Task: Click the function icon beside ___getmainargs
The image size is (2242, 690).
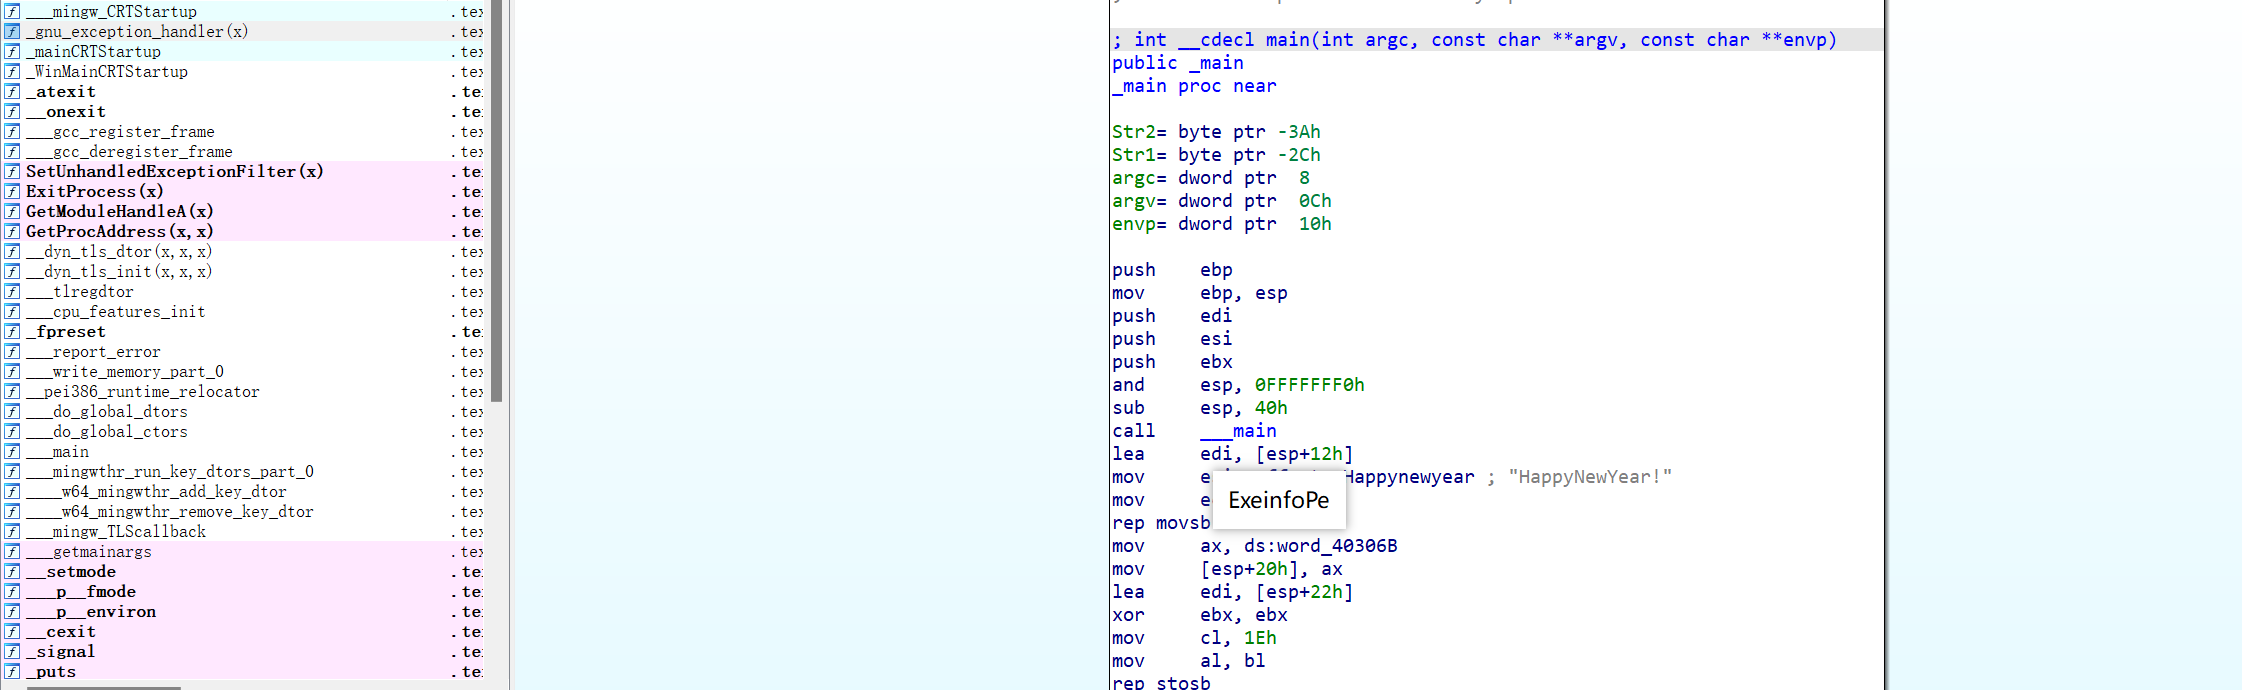Action: pyautogui.click(x=12, y=552)
